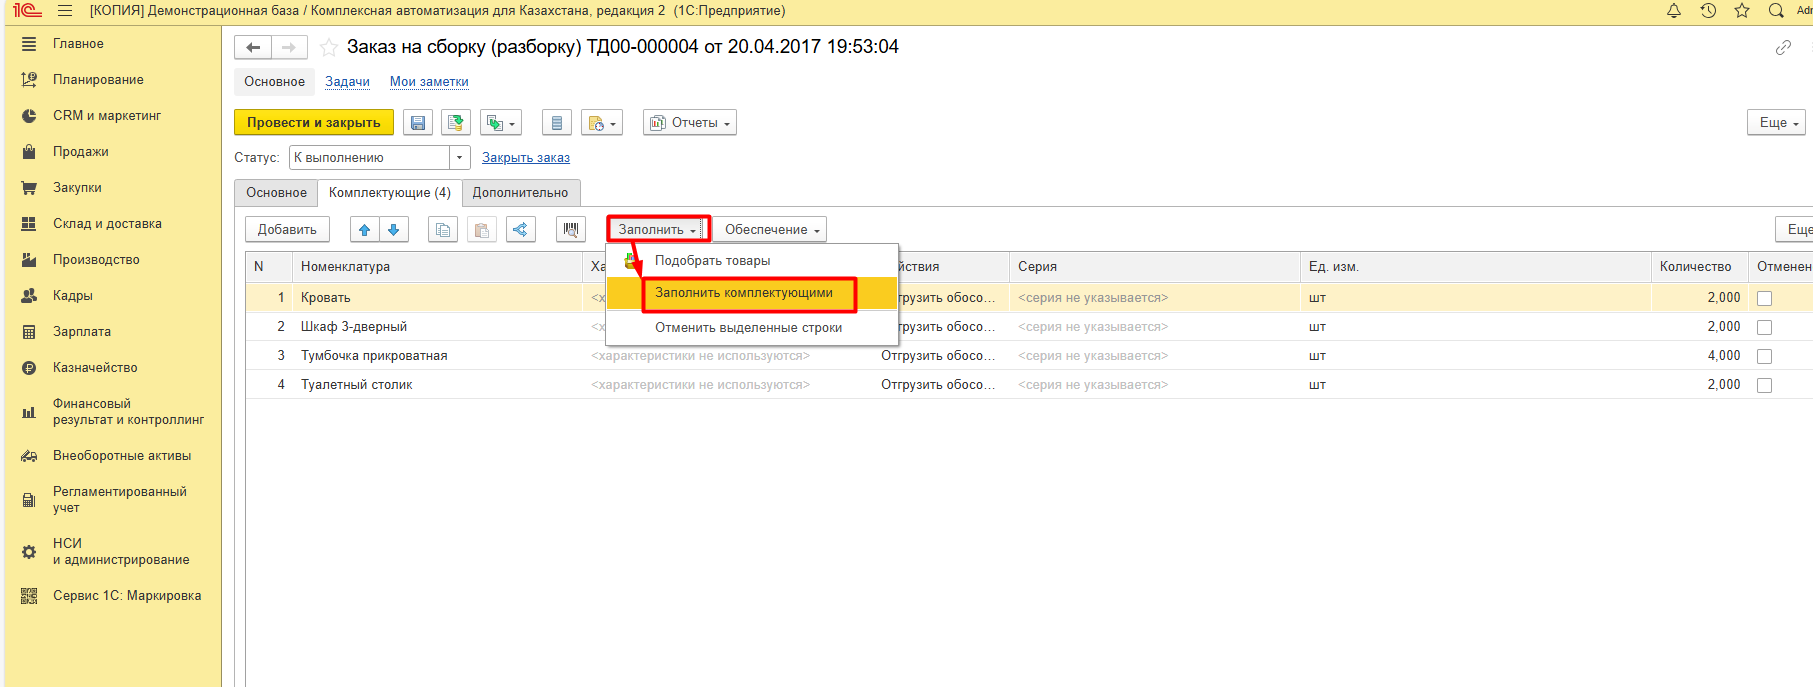The height and width of the screenshot is (687, 1813).
Task: Move row down with blue arrow
Action: 394,230
